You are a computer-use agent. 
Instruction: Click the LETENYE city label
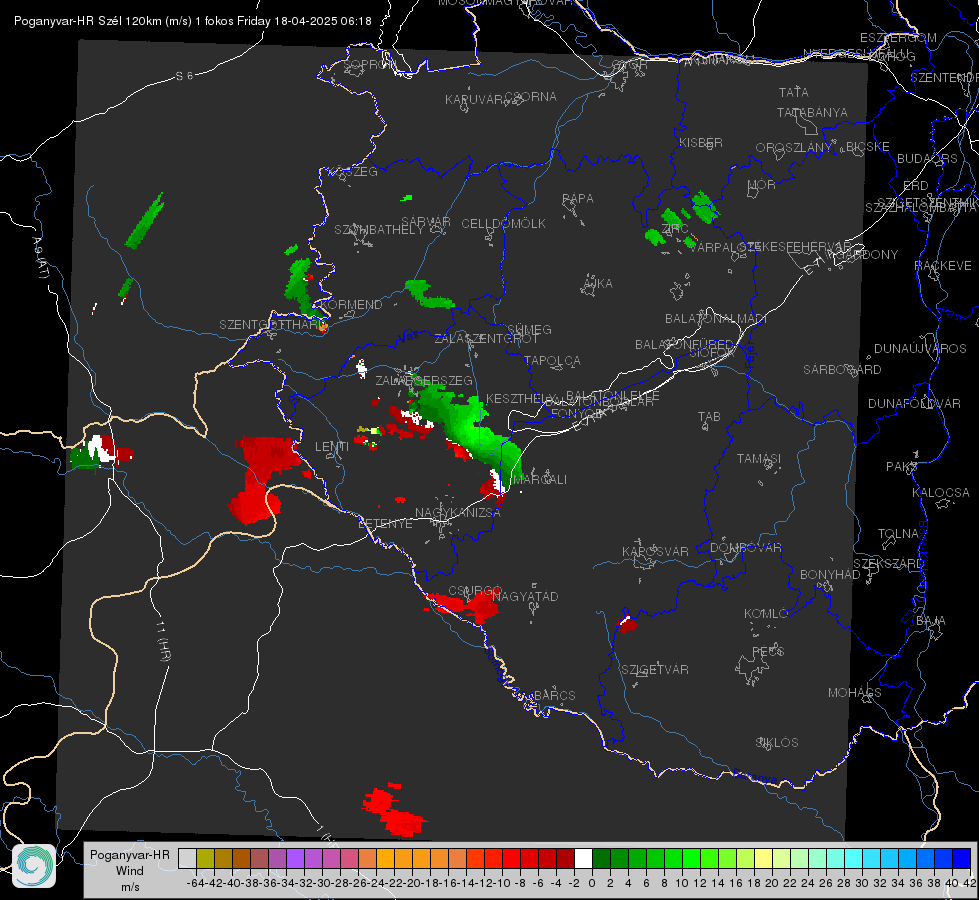click(385, 524)
